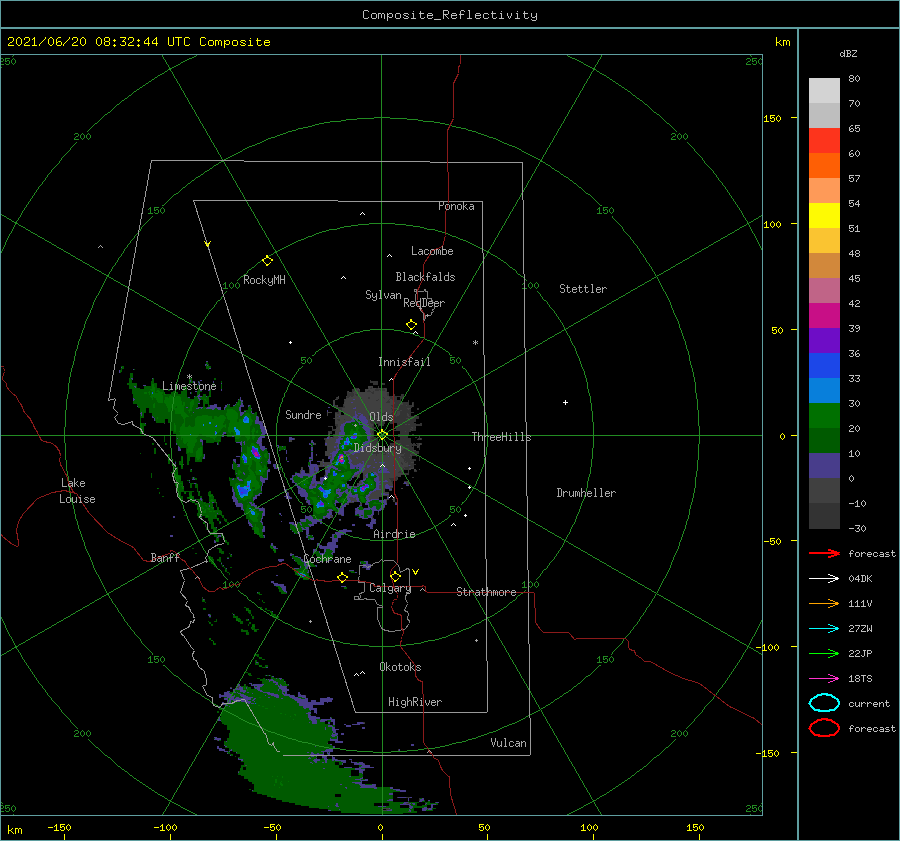Click the Lake Louise label

click(x=77, y=491)
